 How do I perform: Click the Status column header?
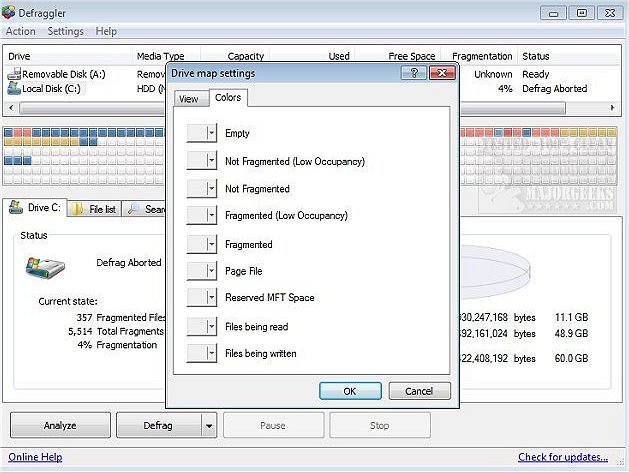click(x=569, y=56)
